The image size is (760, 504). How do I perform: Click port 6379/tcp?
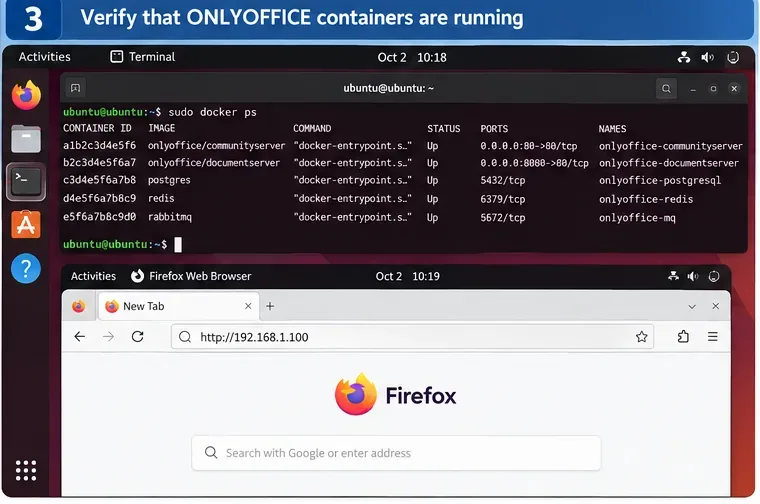[x=503, y=199]
